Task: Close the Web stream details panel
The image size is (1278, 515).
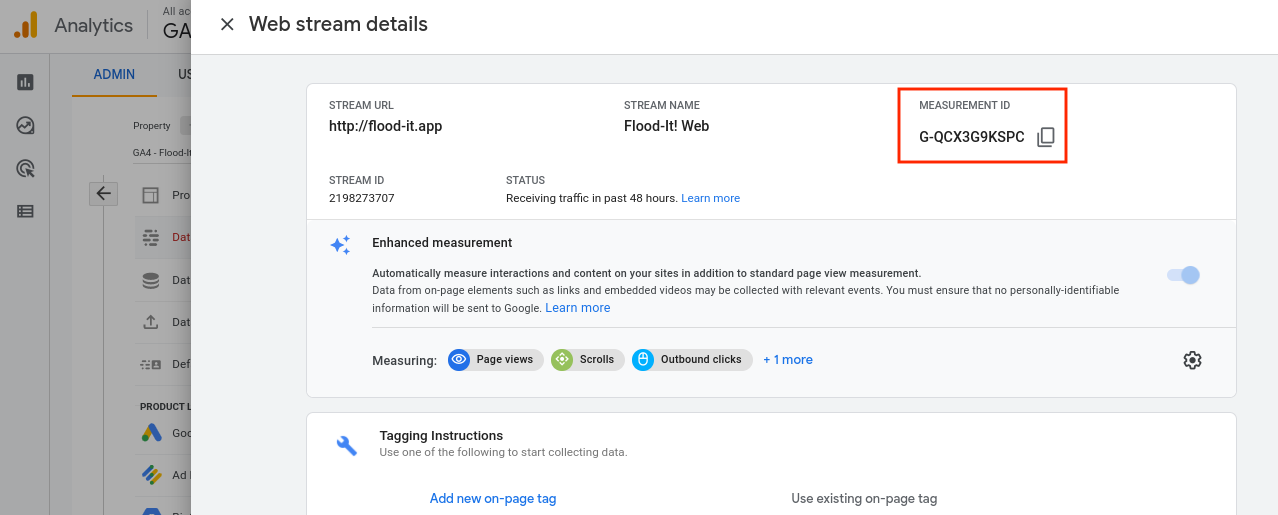Action: [x=227, y=24]
